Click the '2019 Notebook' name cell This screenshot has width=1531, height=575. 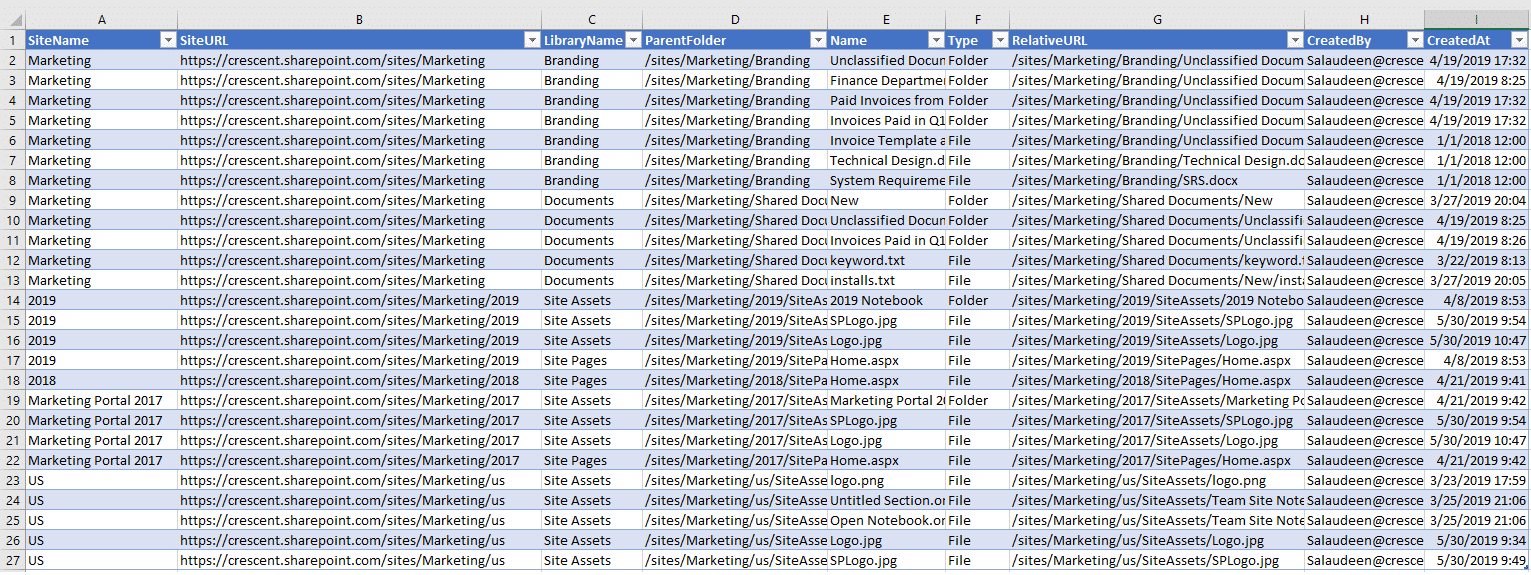click(886, 300)
